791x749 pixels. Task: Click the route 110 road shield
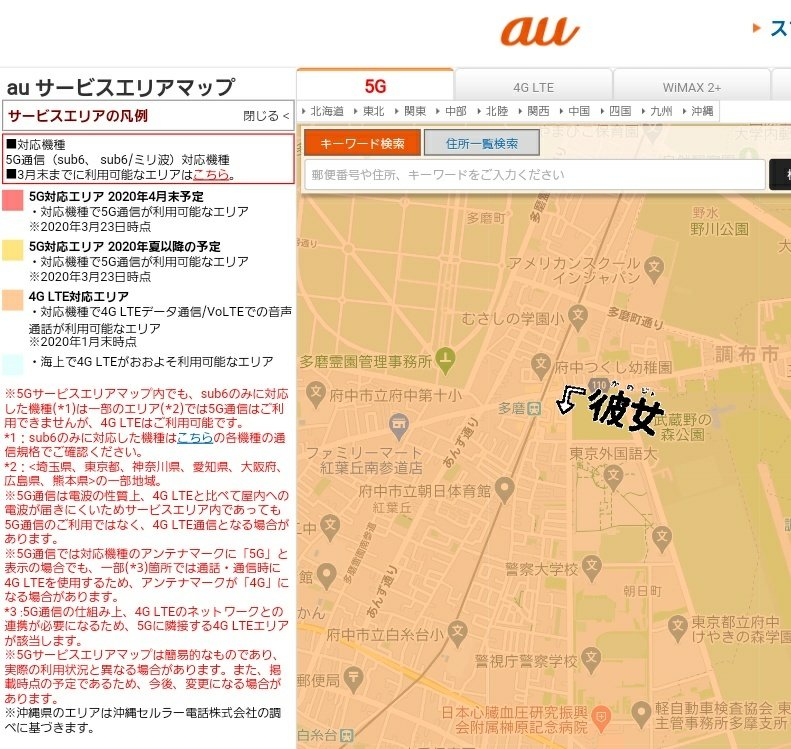(599, 385)
